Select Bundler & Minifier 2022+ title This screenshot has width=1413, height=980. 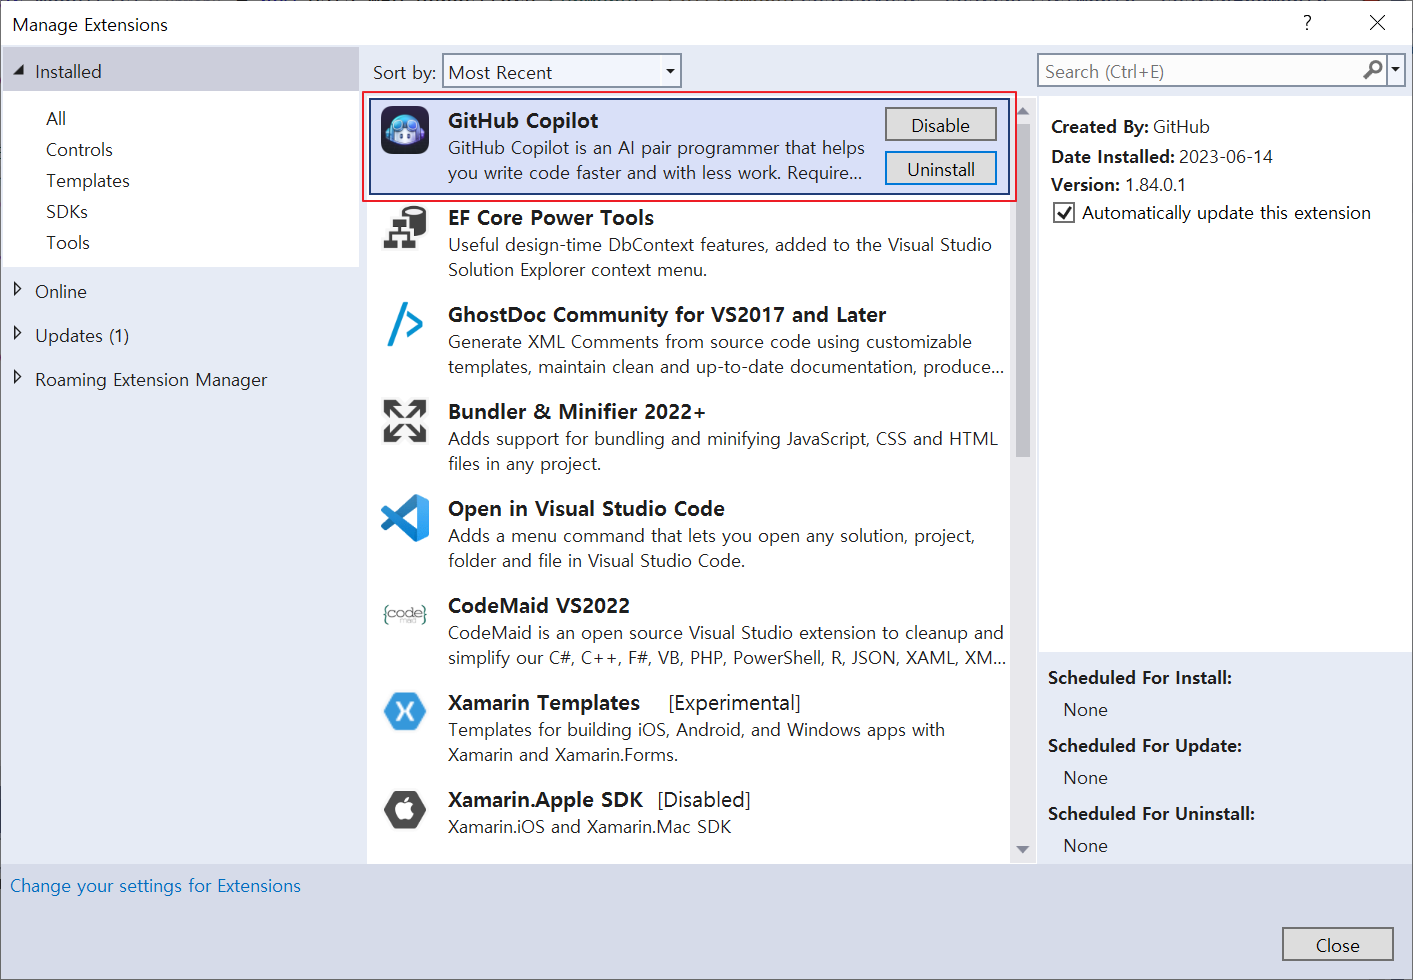(x=577, y=411)
